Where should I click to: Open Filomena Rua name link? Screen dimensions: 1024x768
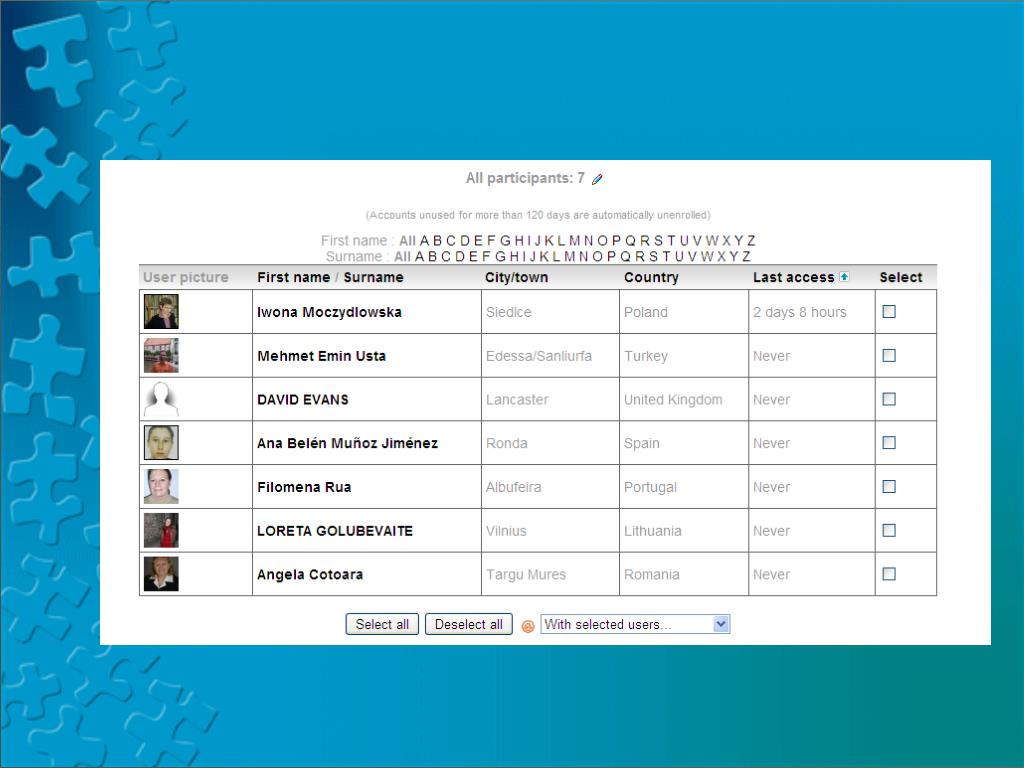(x=304, y=487)
